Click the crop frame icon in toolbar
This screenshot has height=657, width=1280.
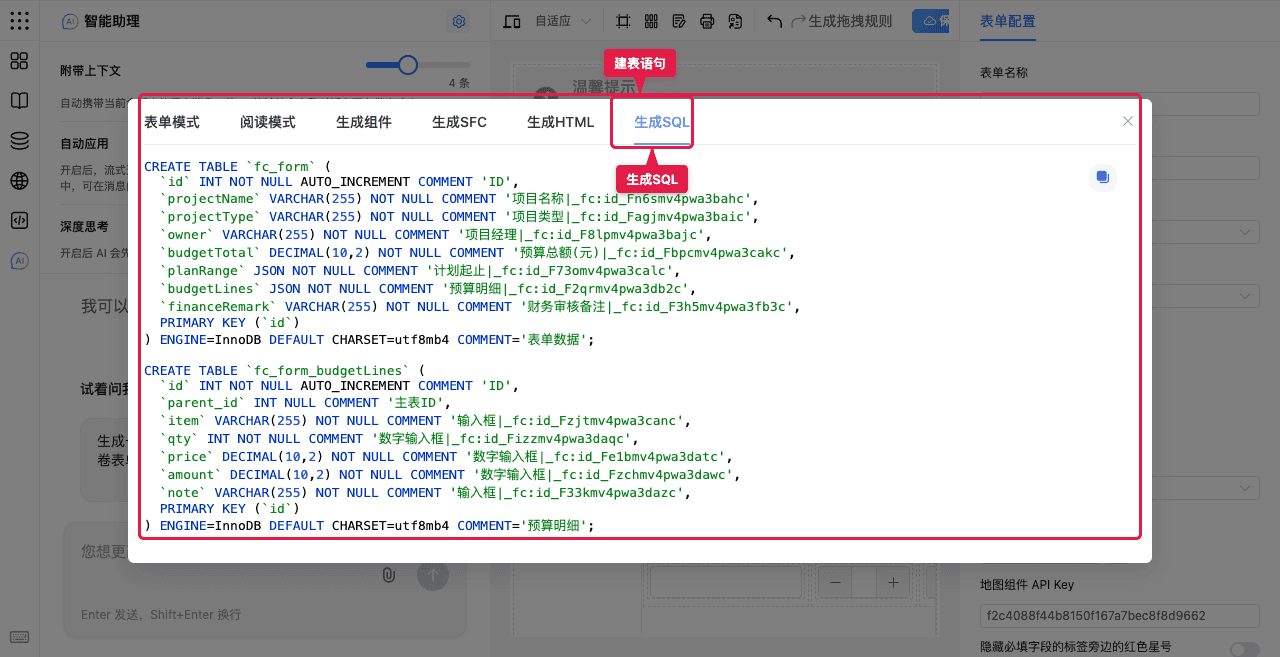623,21
